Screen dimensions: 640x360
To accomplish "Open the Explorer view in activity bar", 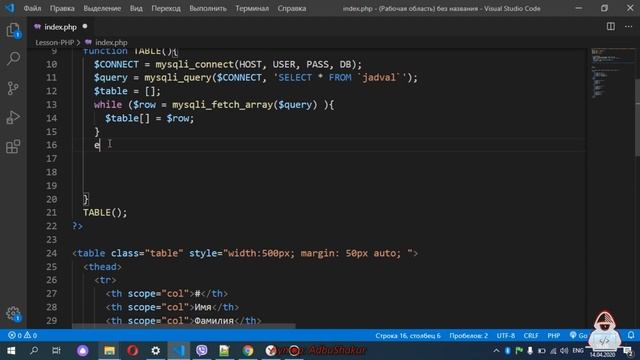I will pos(13,30).
